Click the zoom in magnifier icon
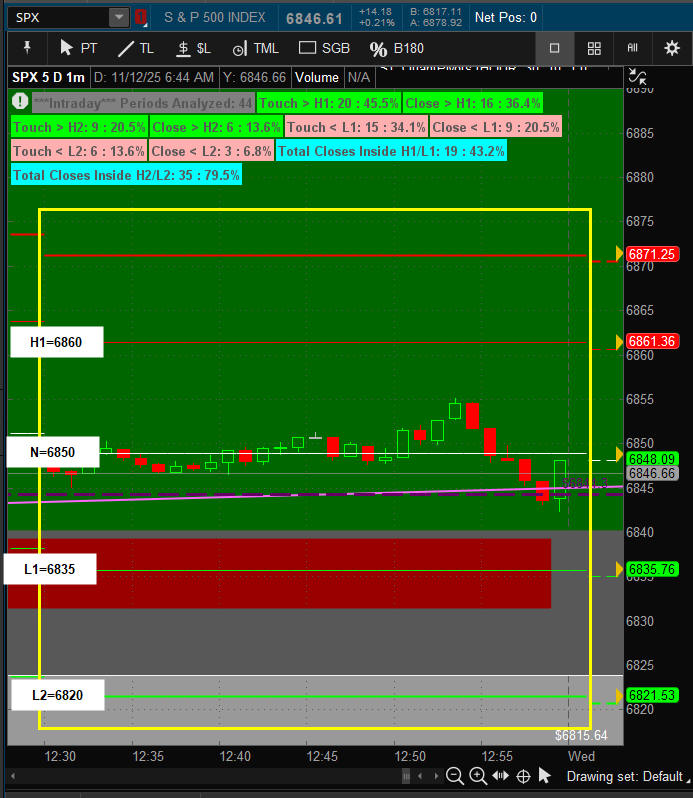693x798 pixels. coord(478,776)
